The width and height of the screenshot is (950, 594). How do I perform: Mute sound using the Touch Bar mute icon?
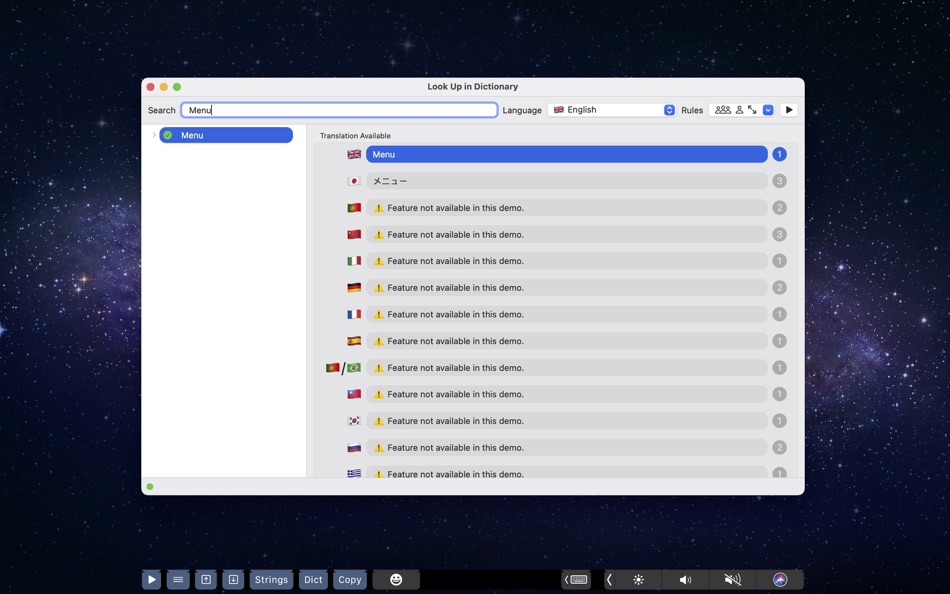[x=732, y=580]
